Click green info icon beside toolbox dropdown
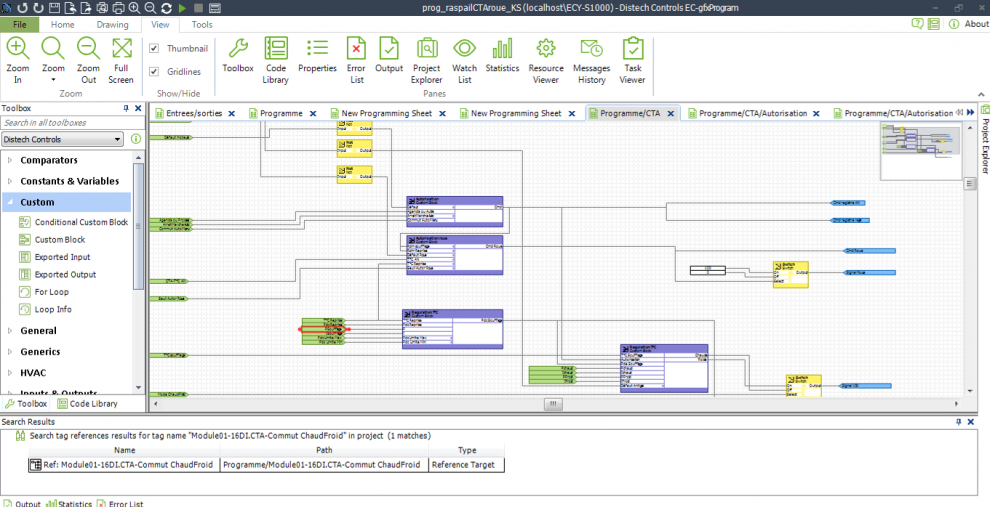Image resolution: width=990 pixels, height=507 pixels. pos(136,139)
